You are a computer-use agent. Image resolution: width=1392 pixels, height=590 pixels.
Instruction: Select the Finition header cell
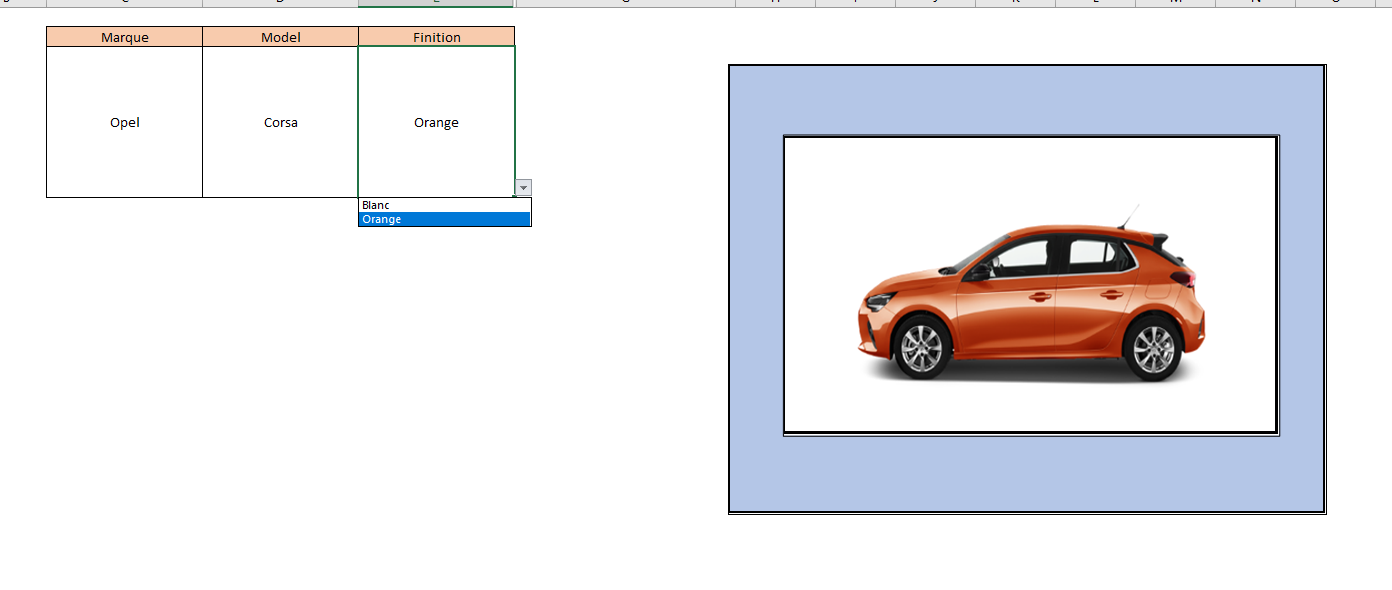(437, 37)
